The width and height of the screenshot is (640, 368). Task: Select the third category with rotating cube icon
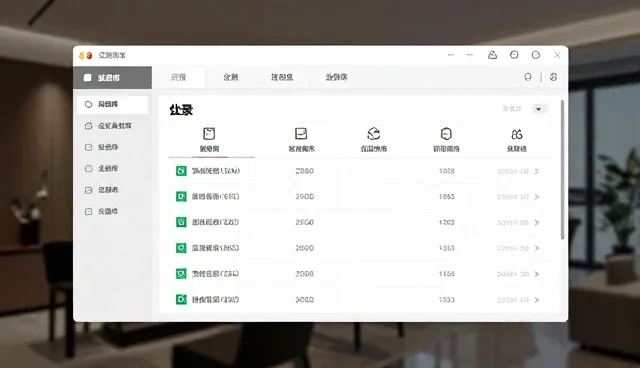click(373, 140)
